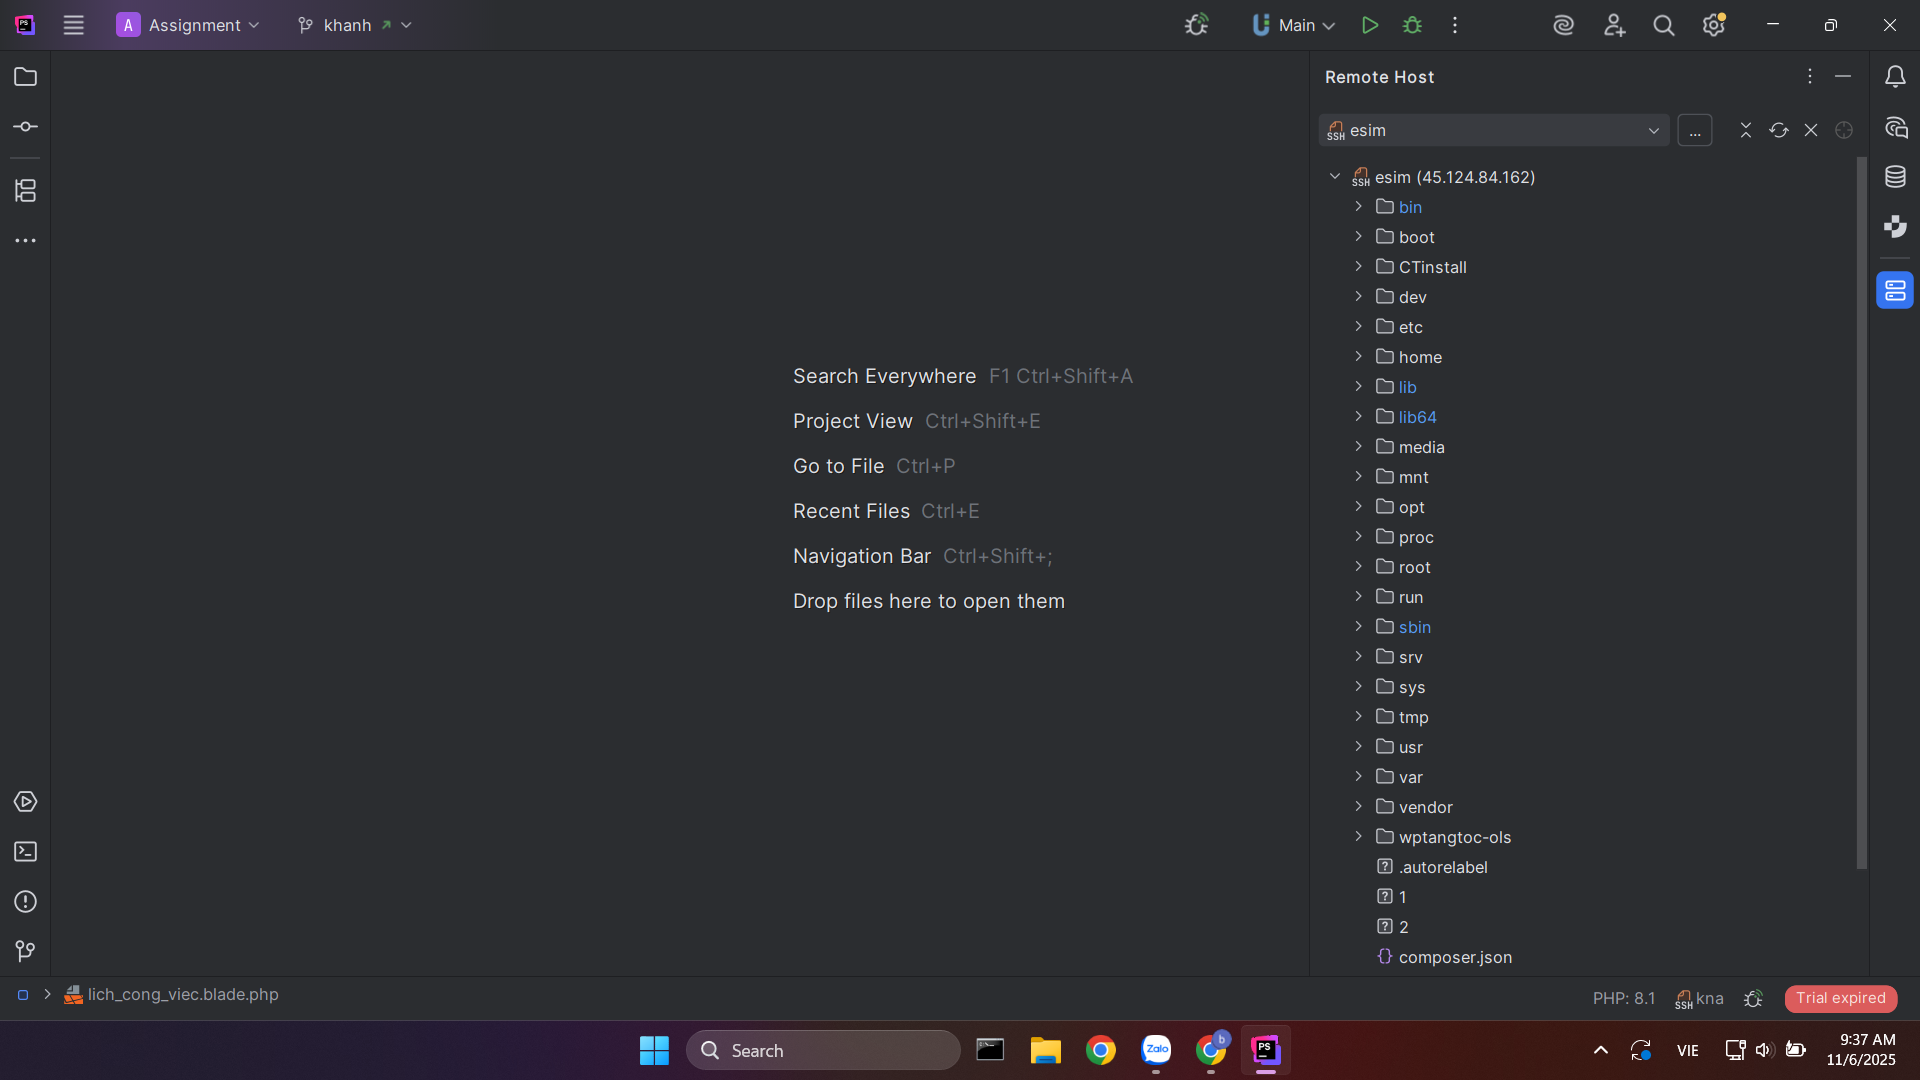Collapse the esim server root node
This screenshot has height=1080, width=1920.
point(1334,177)
